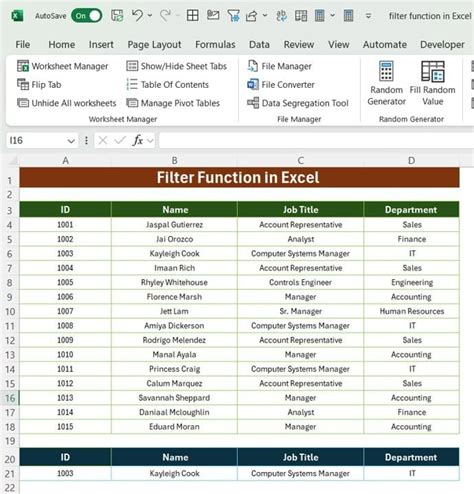Image resolution: width=474 pixels, height=494 pixels.
Task: Select column B header
Action: [x=174, y=161]
